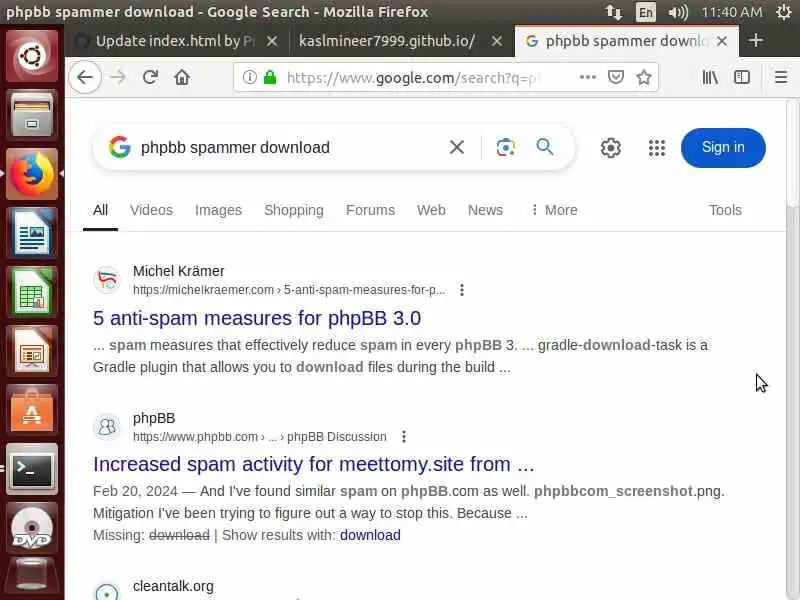Bookmark this page with the star
800x600 pixels.
pyautogui.click(x=644, y=77)
